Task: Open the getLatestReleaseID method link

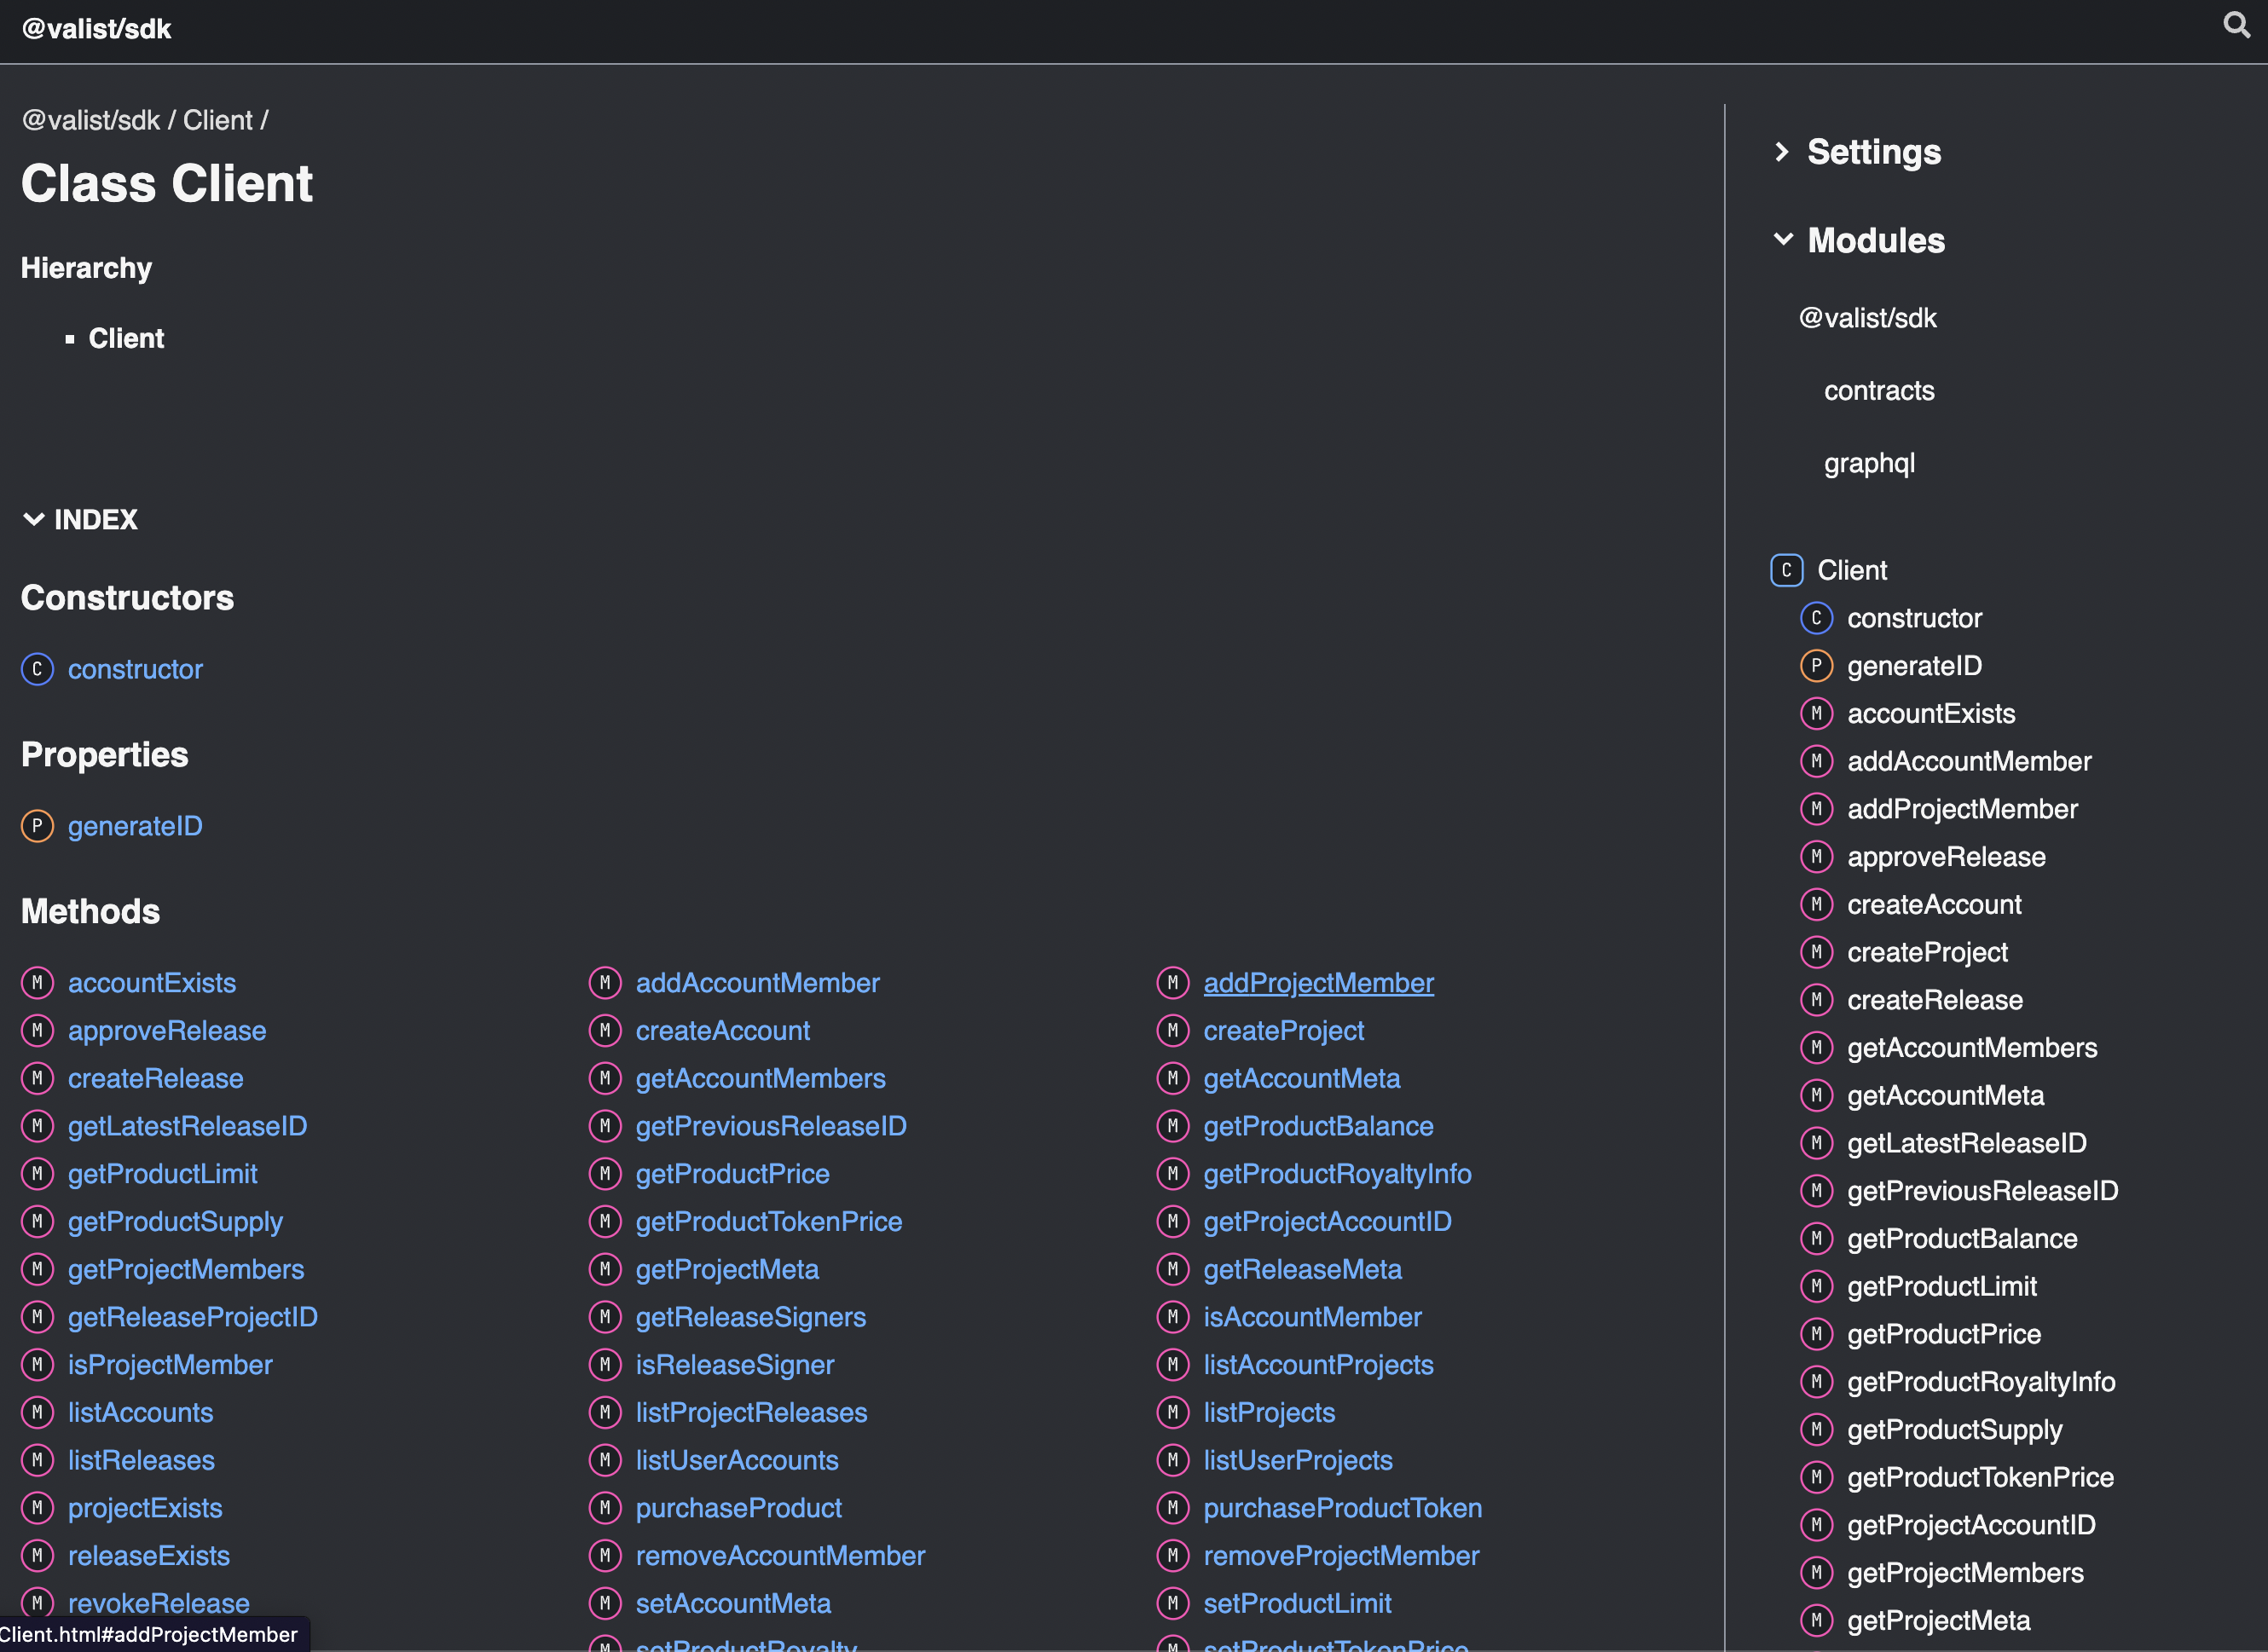Action: click(187, 1126)
